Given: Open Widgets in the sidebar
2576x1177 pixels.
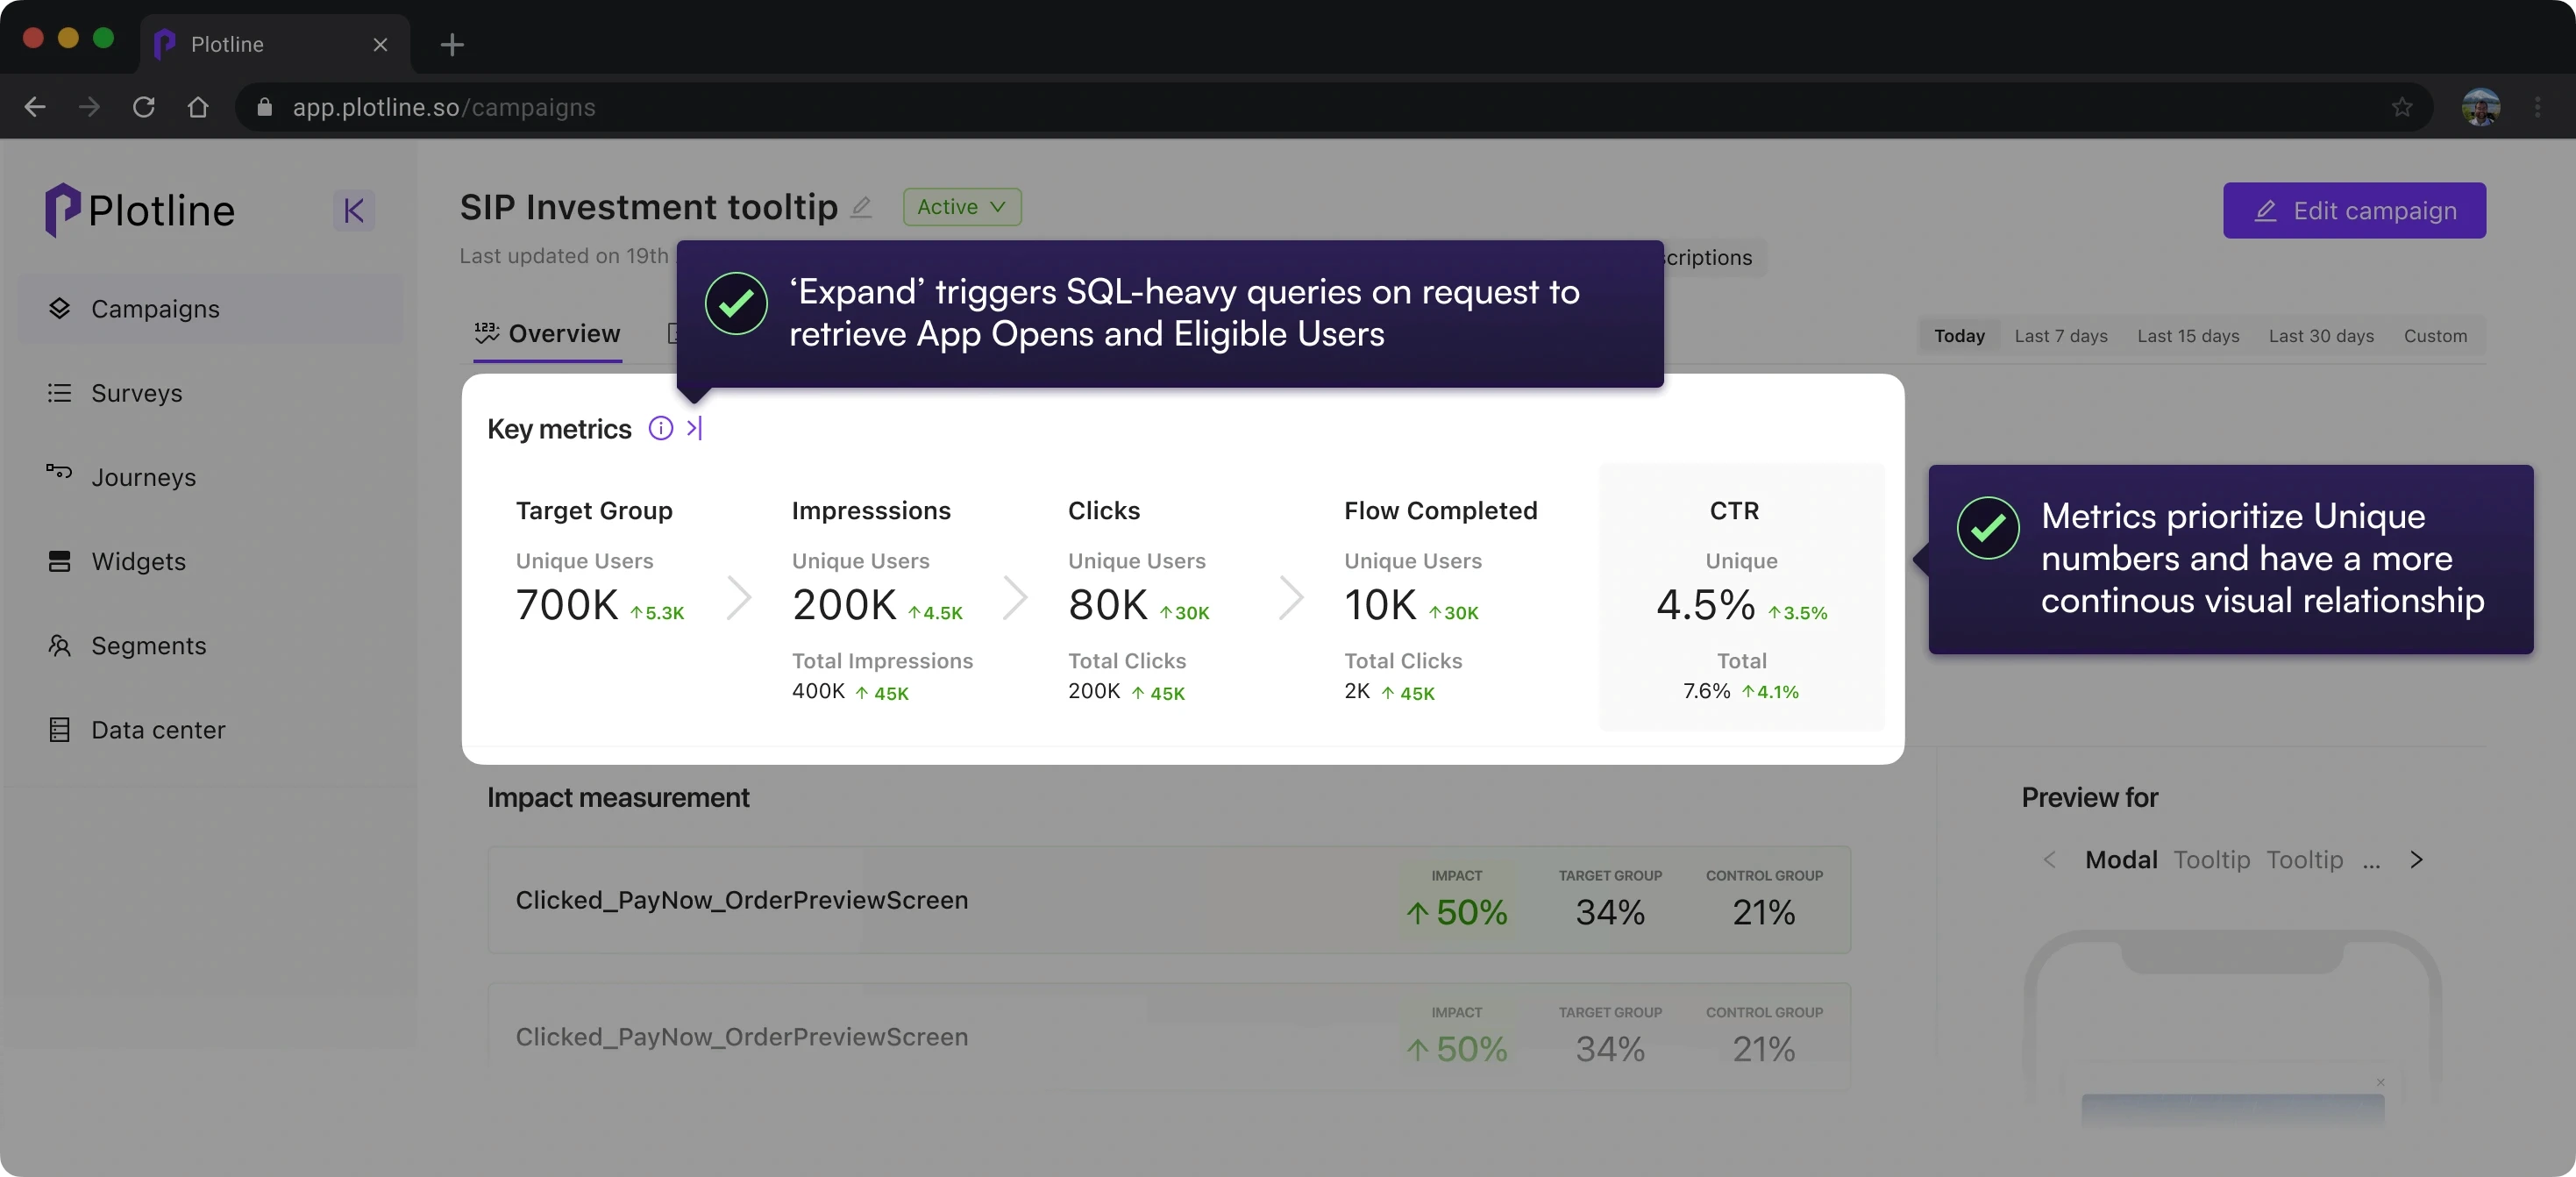Looking at the screenshot, I should pos(138,561).
